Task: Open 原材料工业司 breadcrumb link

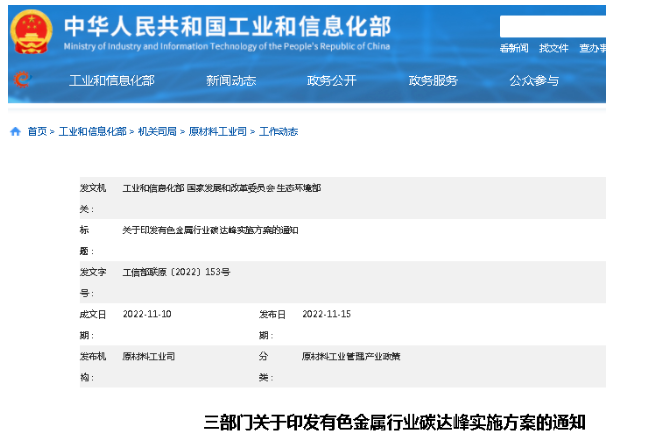Action: [218, 132]
